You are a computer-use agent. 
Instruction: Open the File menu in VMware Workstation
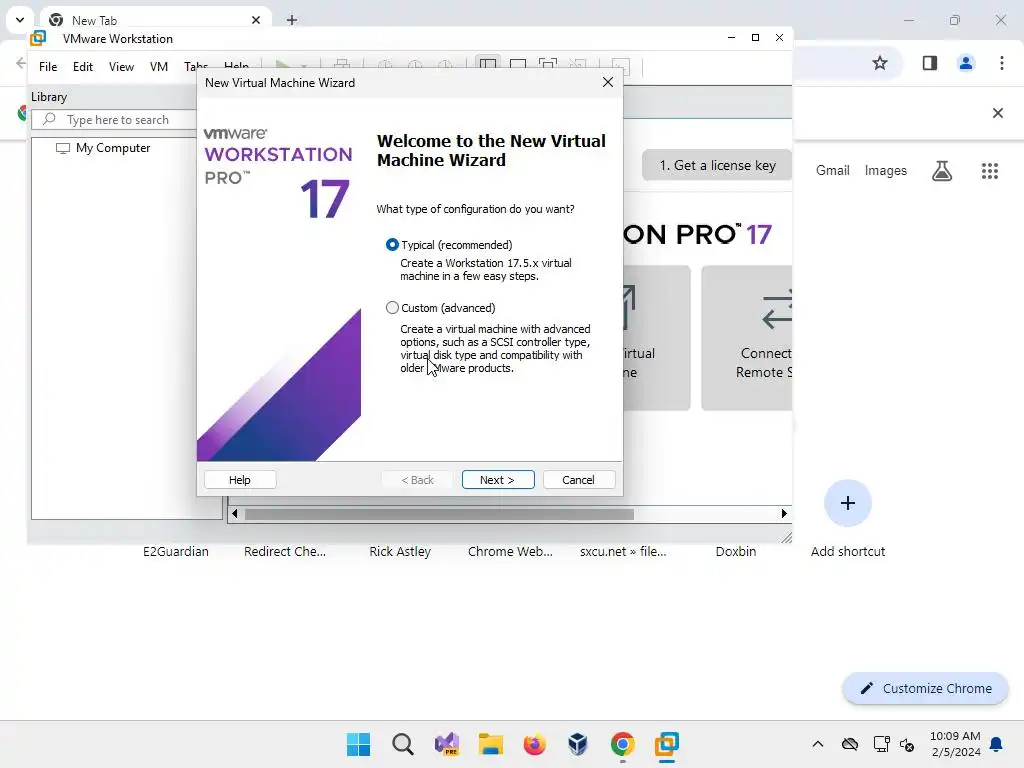48,67
